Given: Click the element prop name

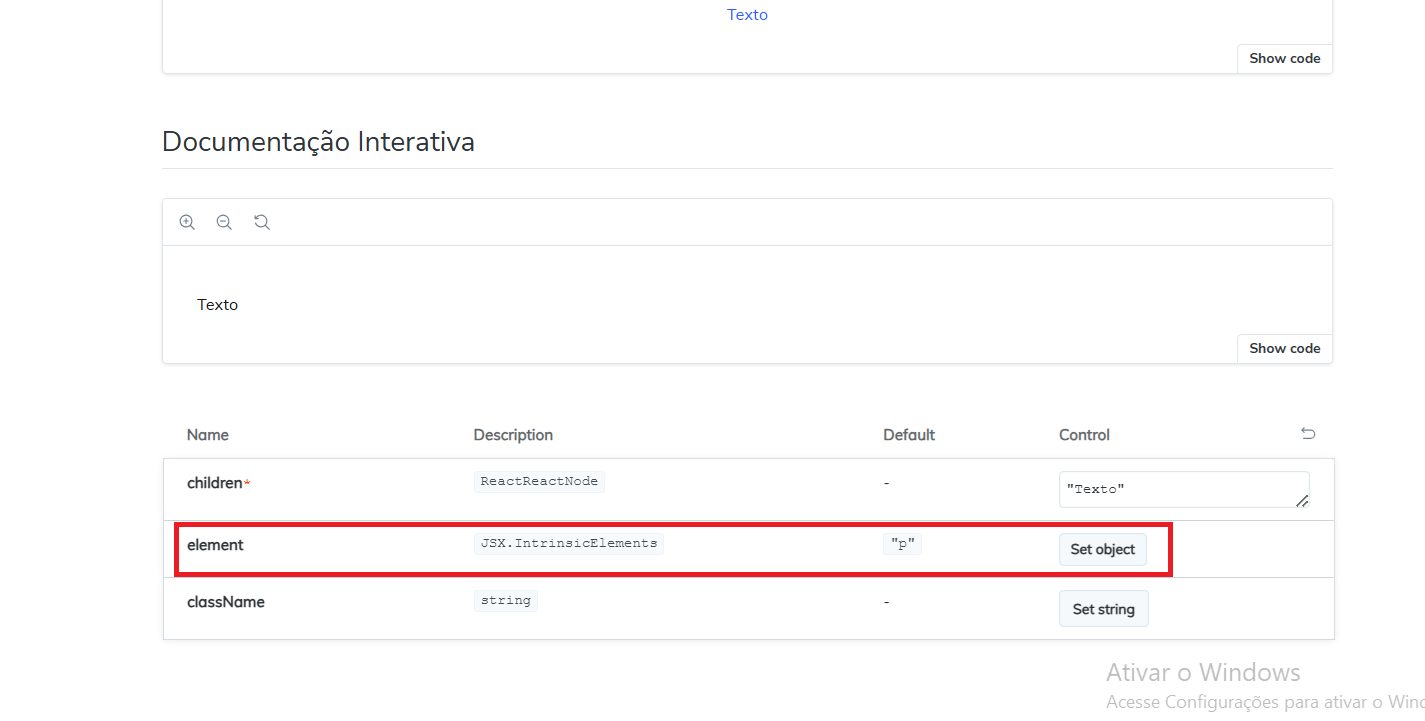Looking at the screenshot, I should [215, 545].
